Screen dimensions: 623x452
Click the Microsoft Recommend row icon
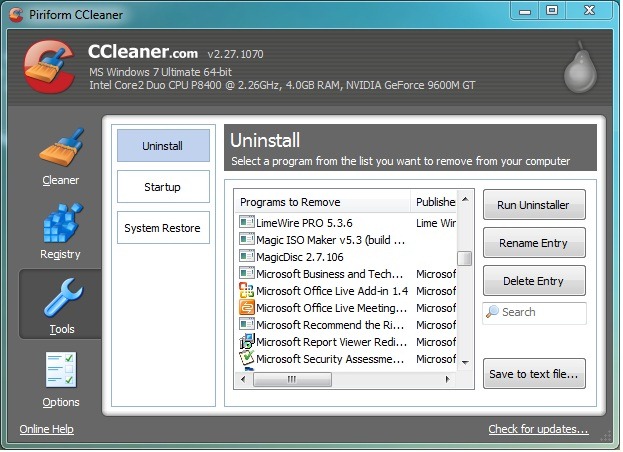pos(246,325)
